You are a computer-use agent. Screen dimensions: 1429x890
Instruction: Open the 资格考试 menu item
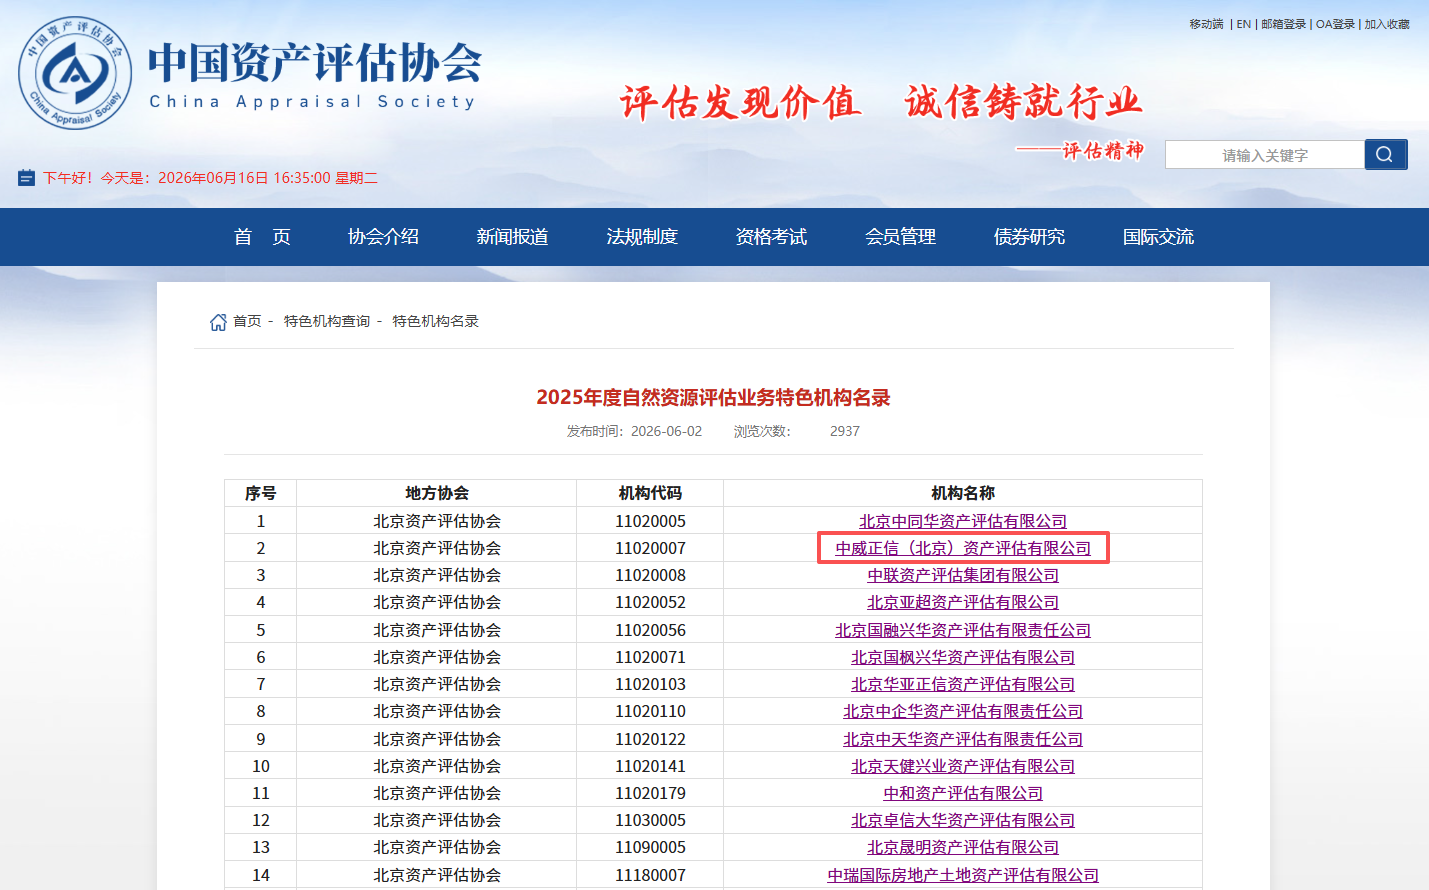(771, 237)
